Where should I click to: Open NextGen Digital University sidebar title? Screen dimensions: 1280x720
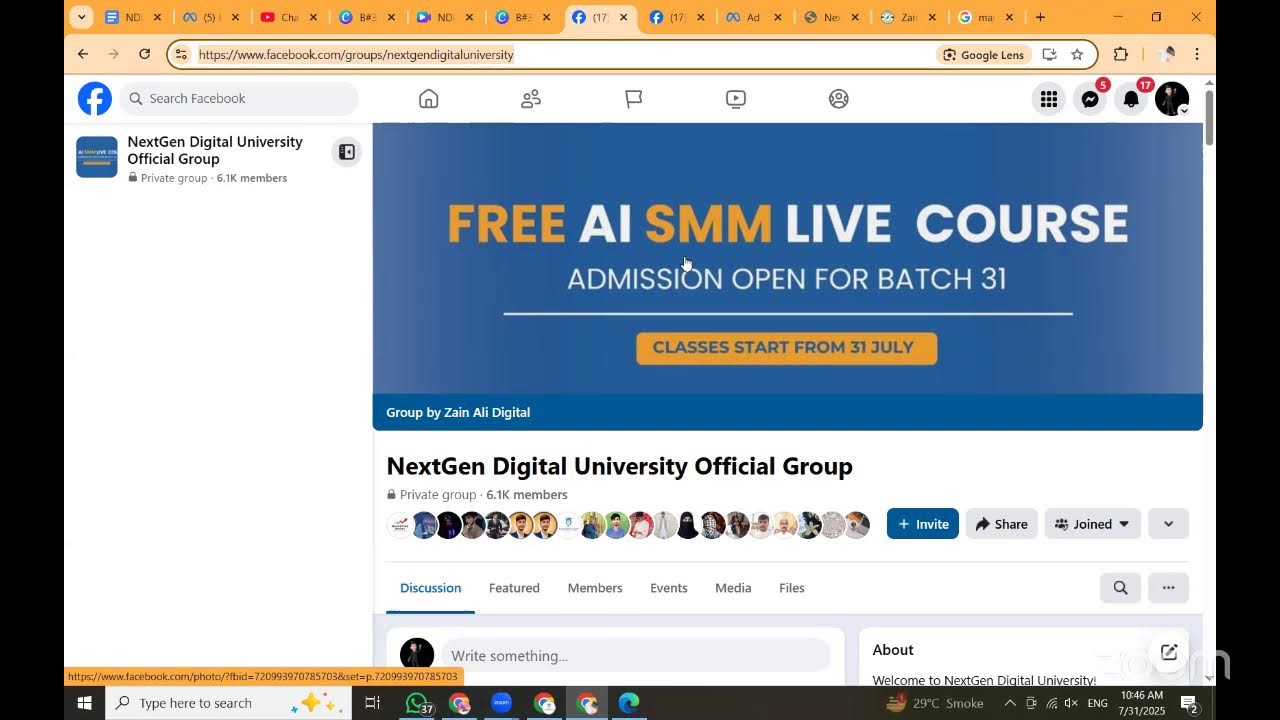point(215,150)
